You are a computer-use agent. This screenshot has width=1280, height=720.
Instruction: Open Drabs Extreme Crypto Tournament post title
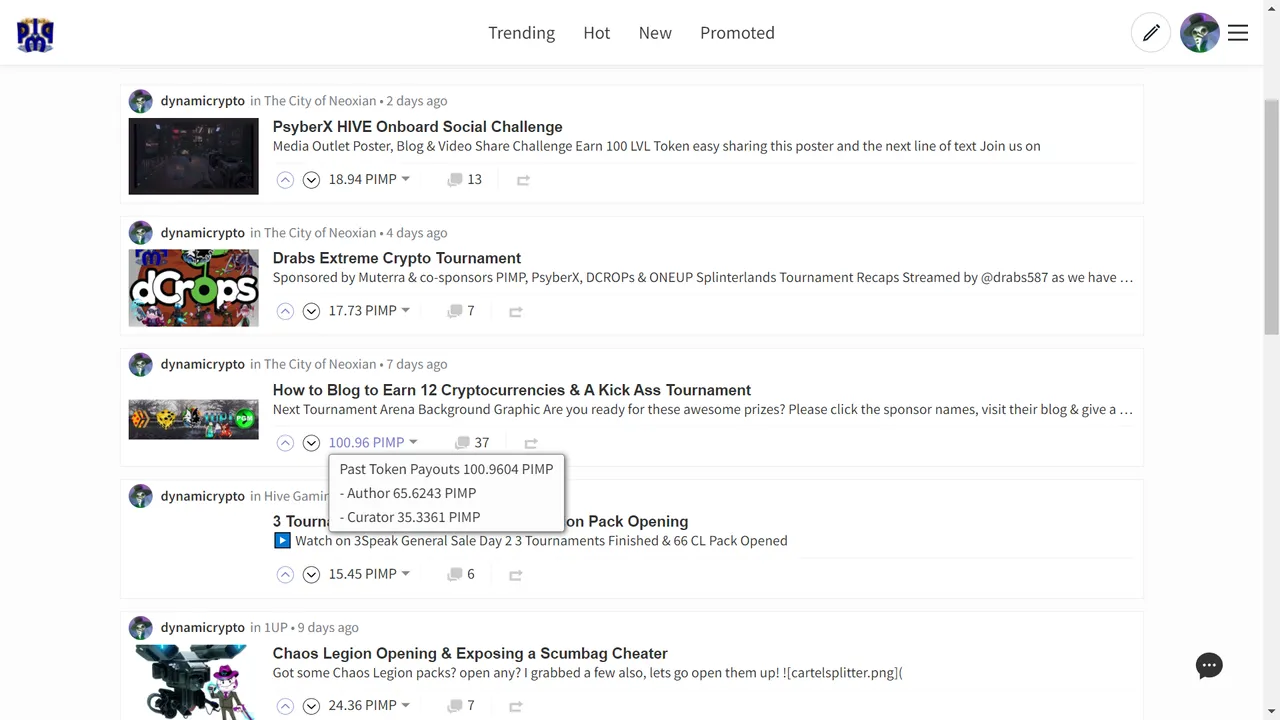[x=397, y=258]
